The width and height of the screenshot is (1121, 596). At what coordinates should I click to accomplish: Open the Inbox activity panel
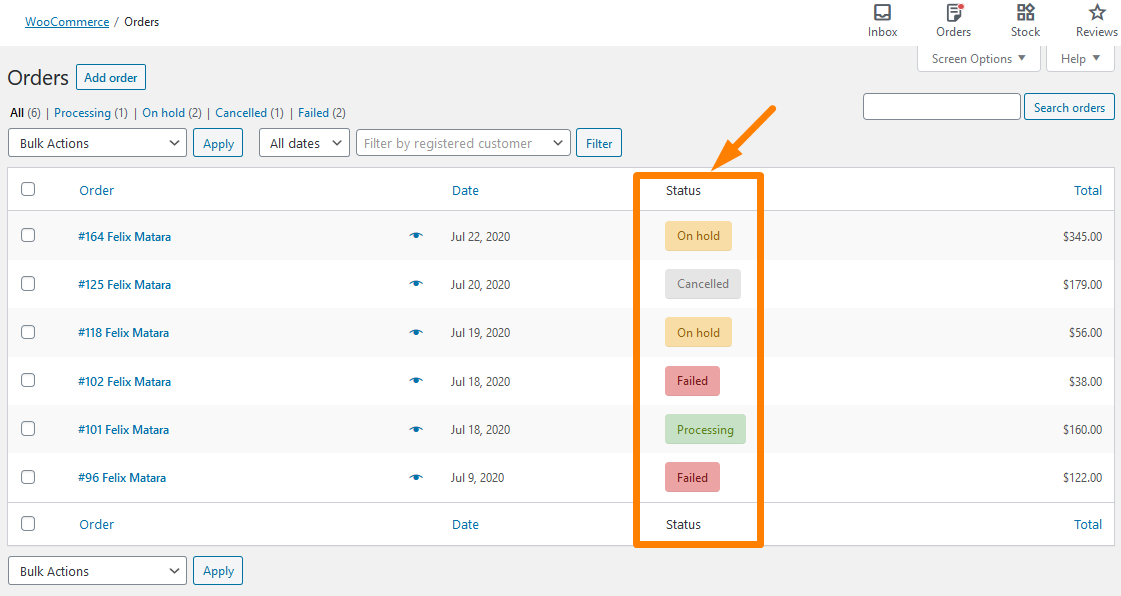point(882,21)
